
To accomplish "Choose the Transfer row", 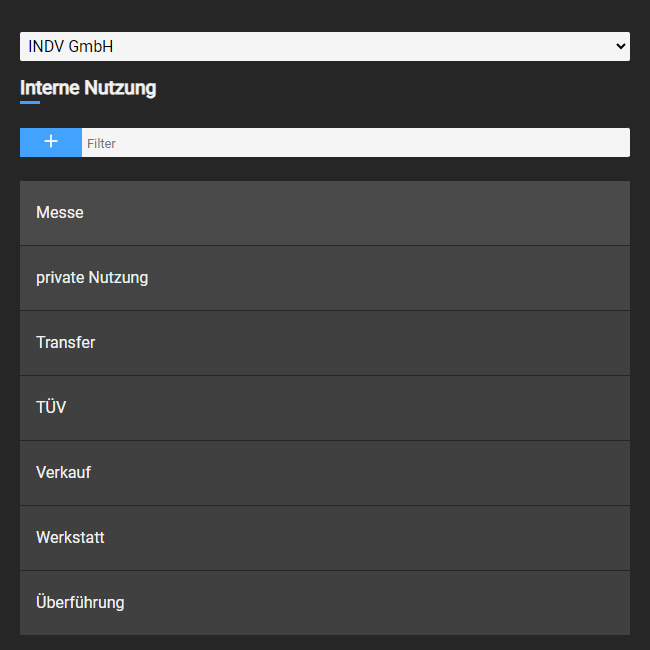I will point(325,343).
